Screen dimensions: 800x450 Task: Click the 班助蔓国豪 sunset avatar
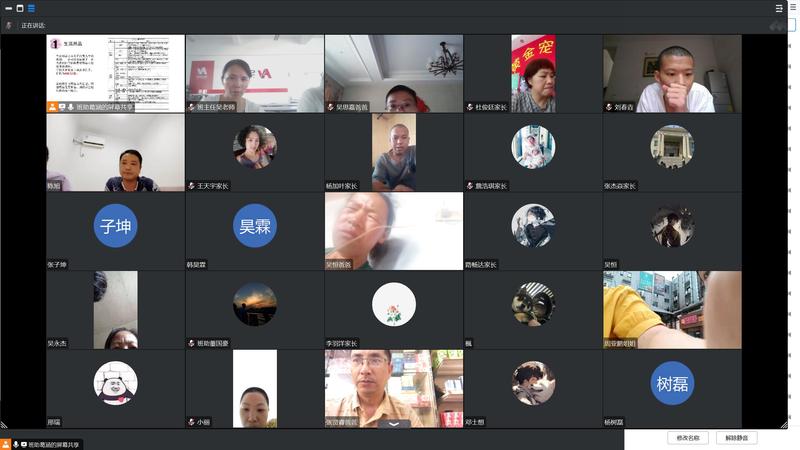(254, 304)
